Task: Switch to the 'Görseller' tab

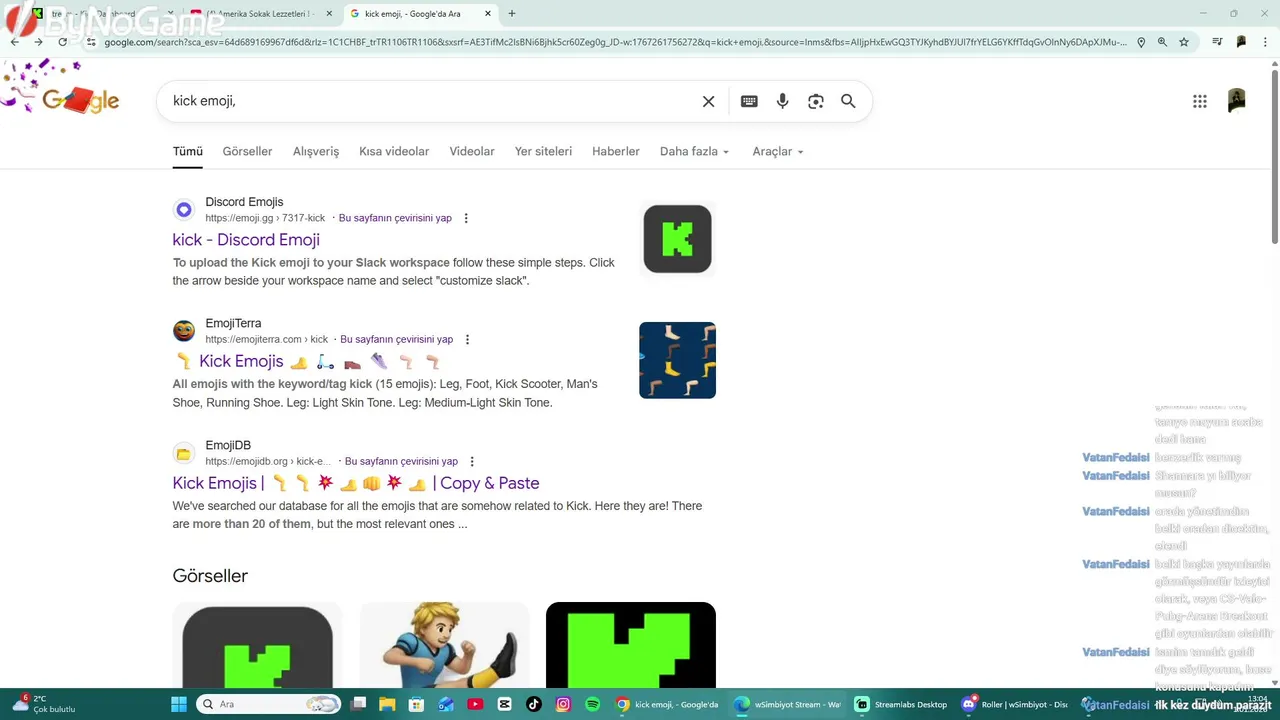Action: coord(247,151)
